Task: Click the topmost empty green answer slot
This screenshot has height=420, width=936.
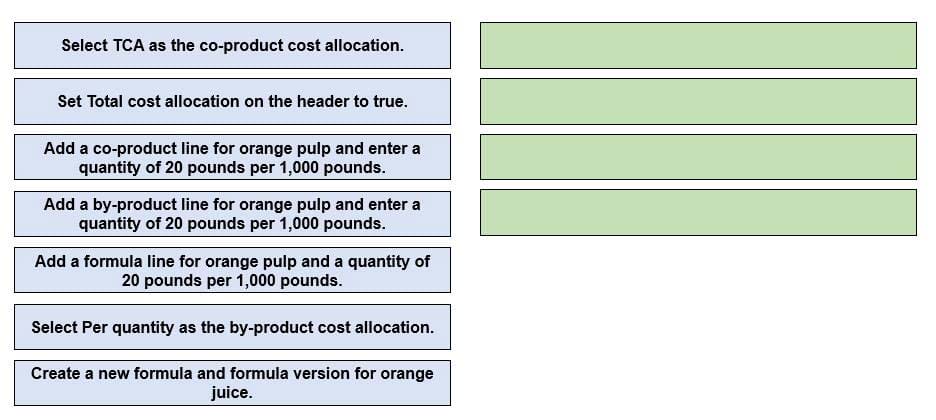Action: [698, 45]
